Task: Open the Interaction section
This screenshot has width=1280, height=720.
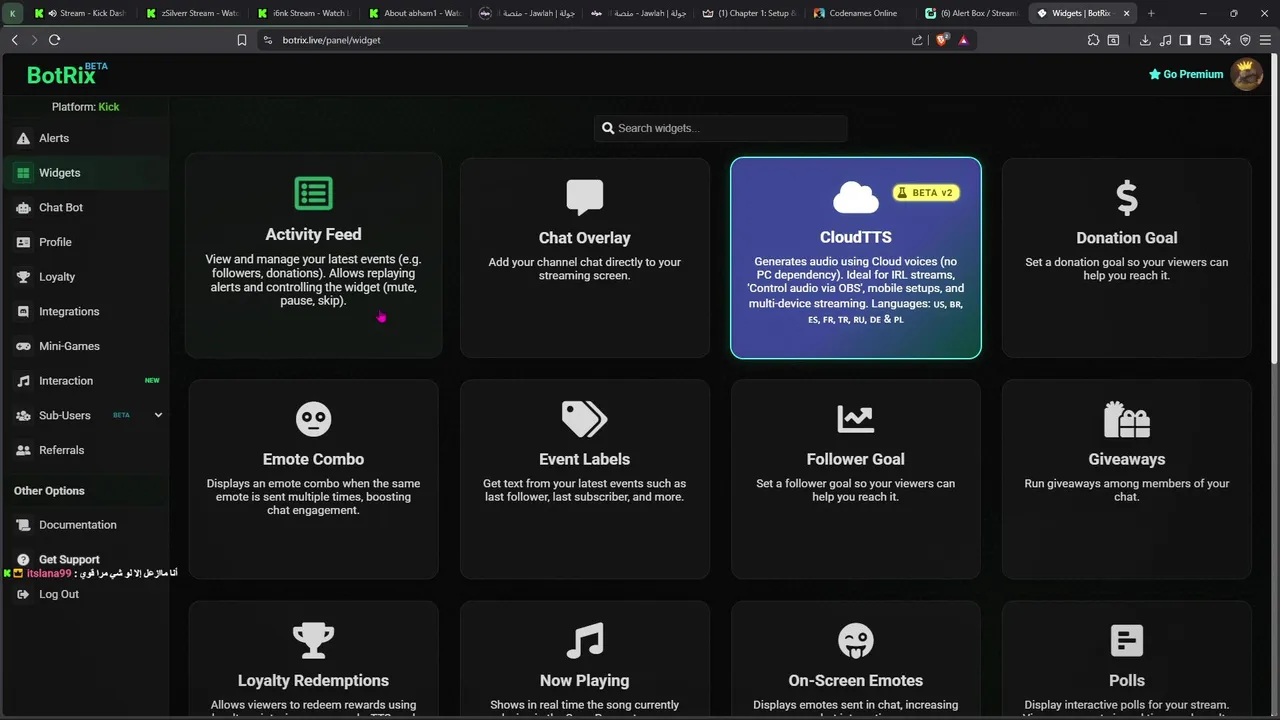Action: click(x=84, y=381)
